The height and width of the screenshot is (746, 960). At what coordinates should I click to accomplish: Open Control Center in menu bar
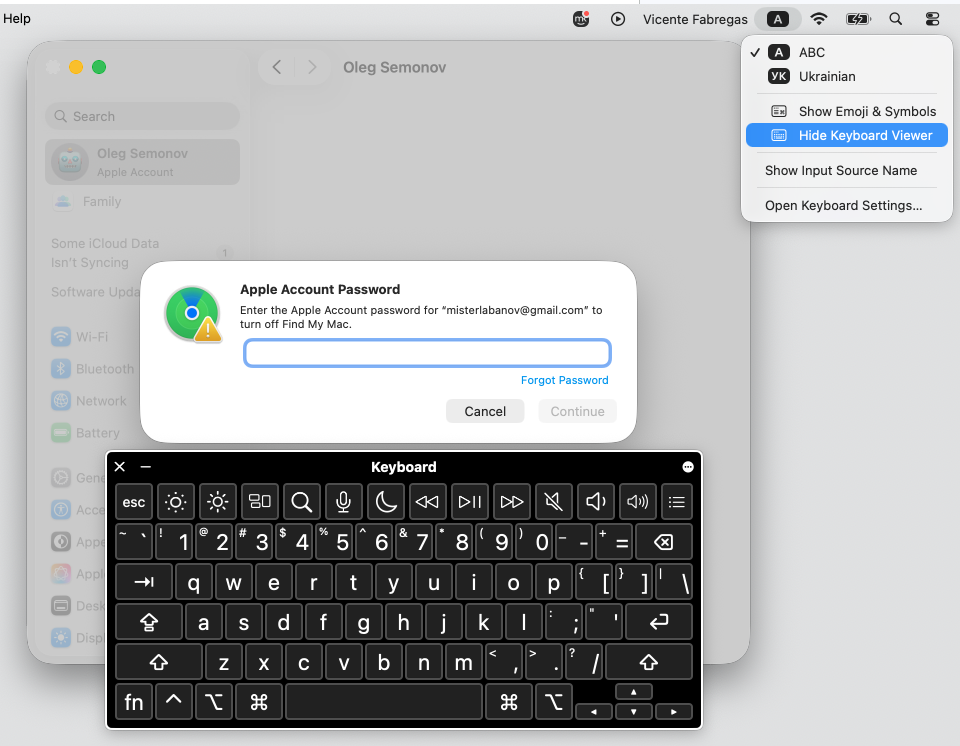point(932,19)
